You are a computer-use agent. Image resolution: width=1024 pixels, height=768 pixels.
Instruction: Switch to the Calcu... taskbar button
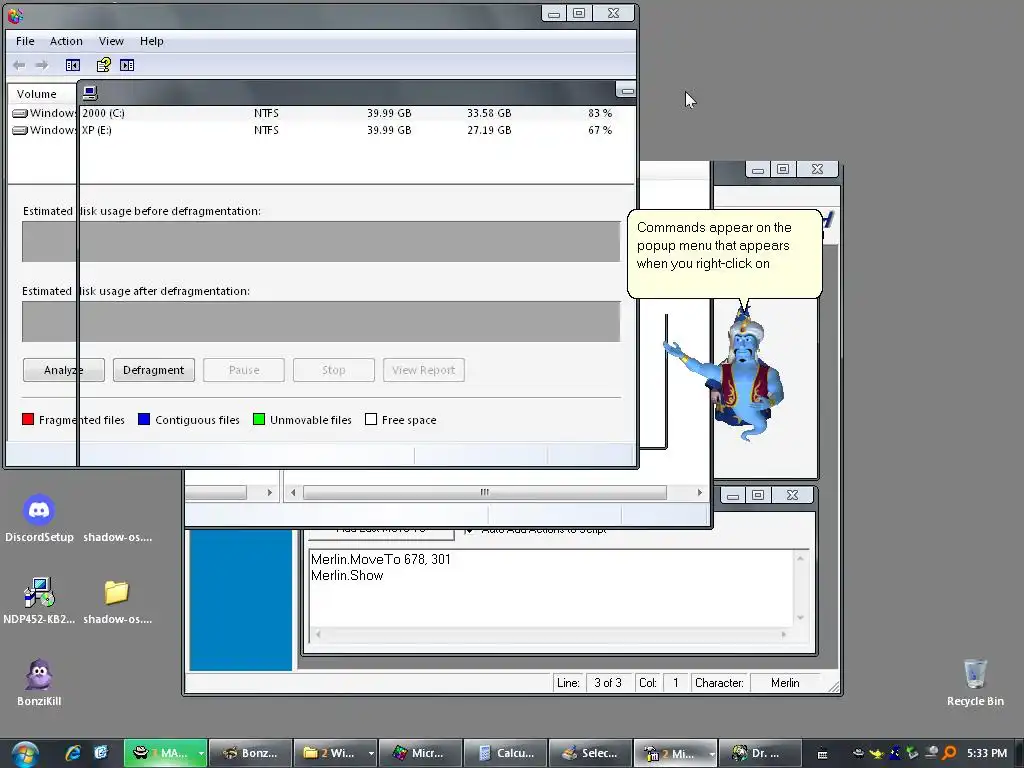pyautogui.click(x=505, y=753)
